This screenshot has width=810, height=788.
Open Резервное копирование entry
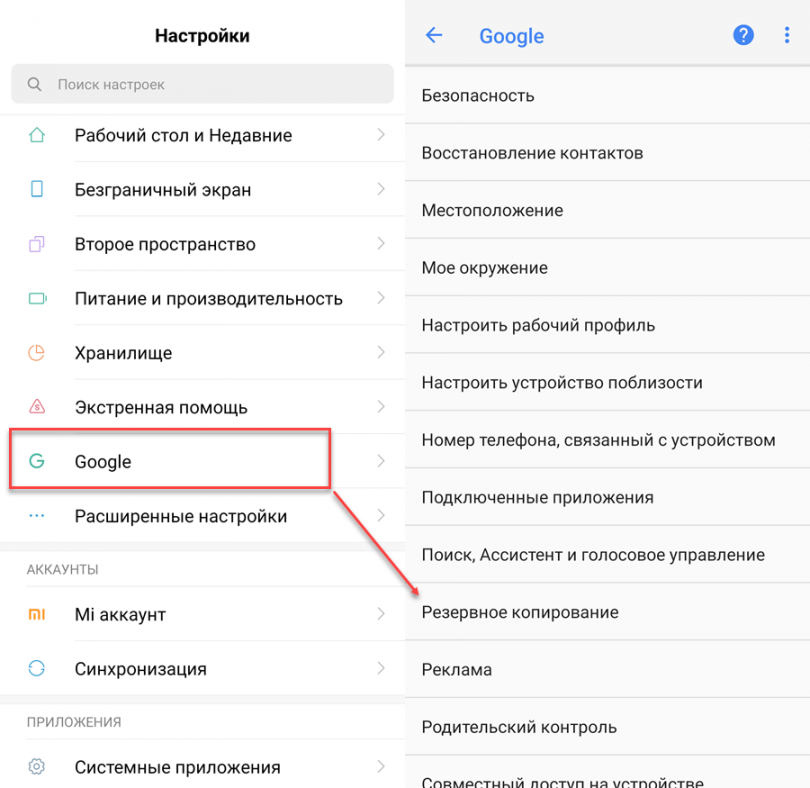[520, 612]
